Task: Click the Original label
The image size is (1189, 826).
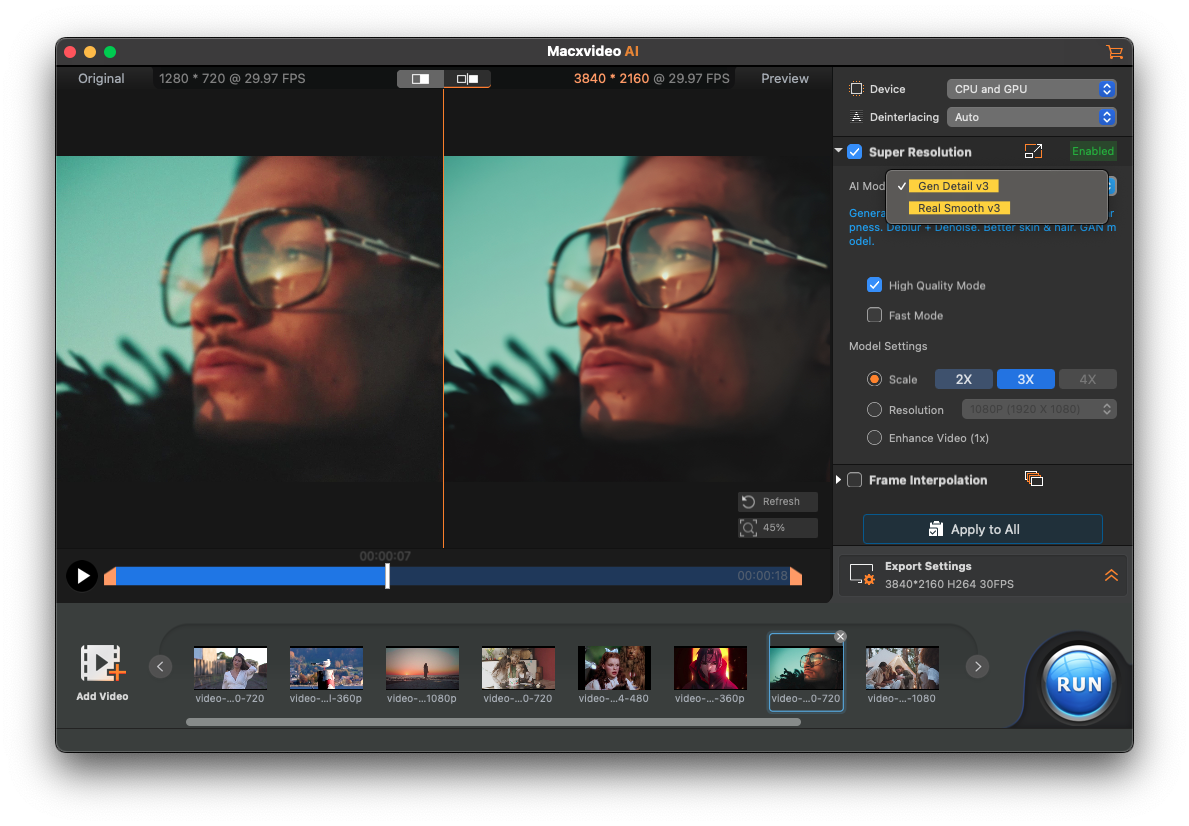Action: [x=101, y=78]
